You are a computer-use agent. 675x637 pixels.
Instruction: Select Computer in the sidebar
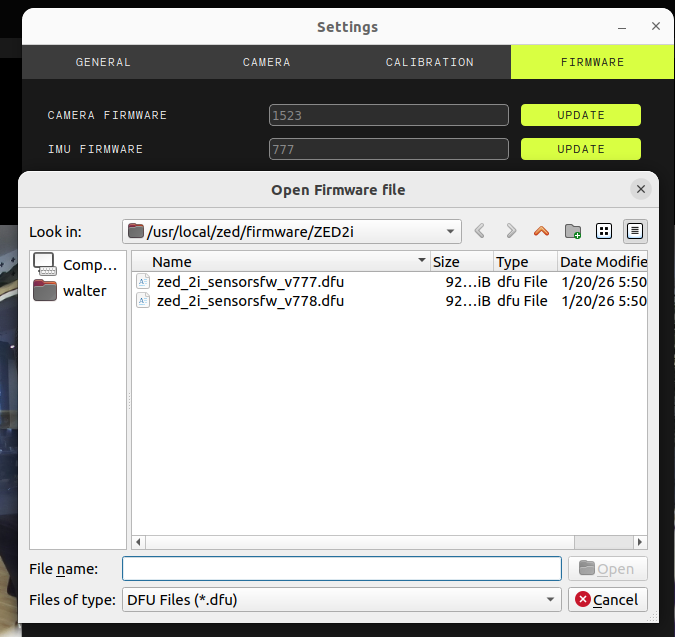(76, 265)
